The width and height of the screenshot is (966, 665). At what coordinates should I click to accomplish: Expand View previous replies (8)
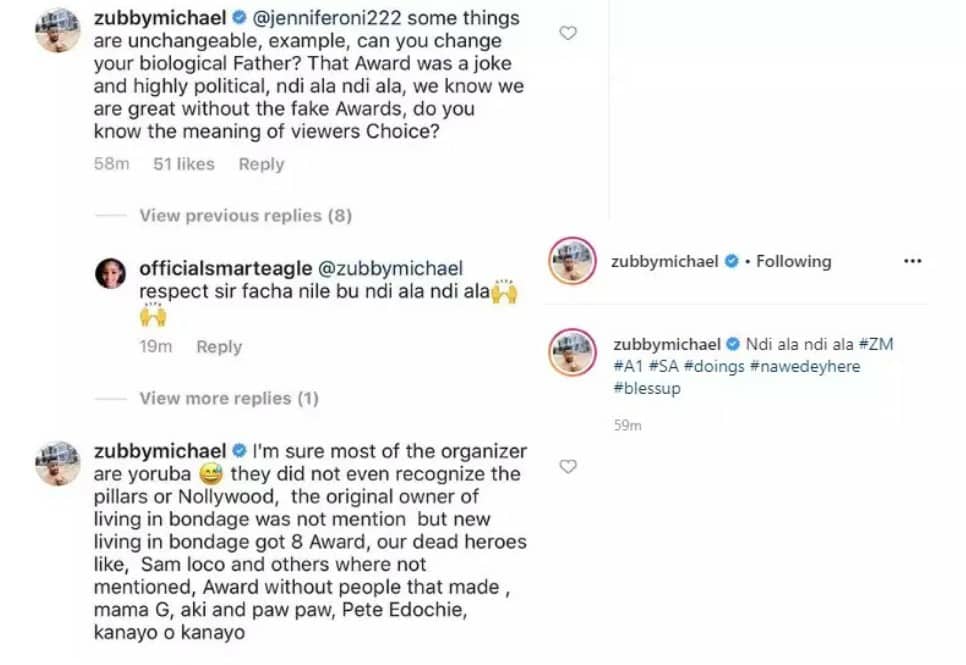point(245,215)
